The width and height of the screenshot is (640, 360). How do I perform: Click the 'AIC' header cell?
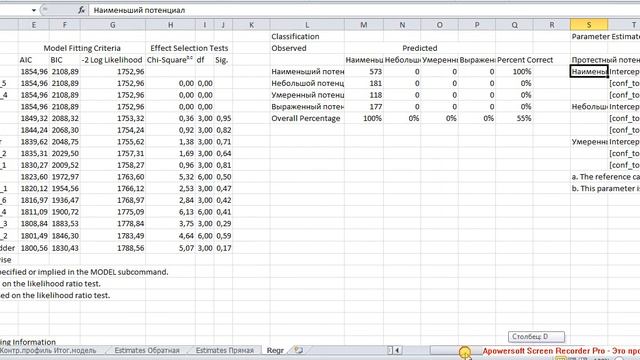coord(26,60)
